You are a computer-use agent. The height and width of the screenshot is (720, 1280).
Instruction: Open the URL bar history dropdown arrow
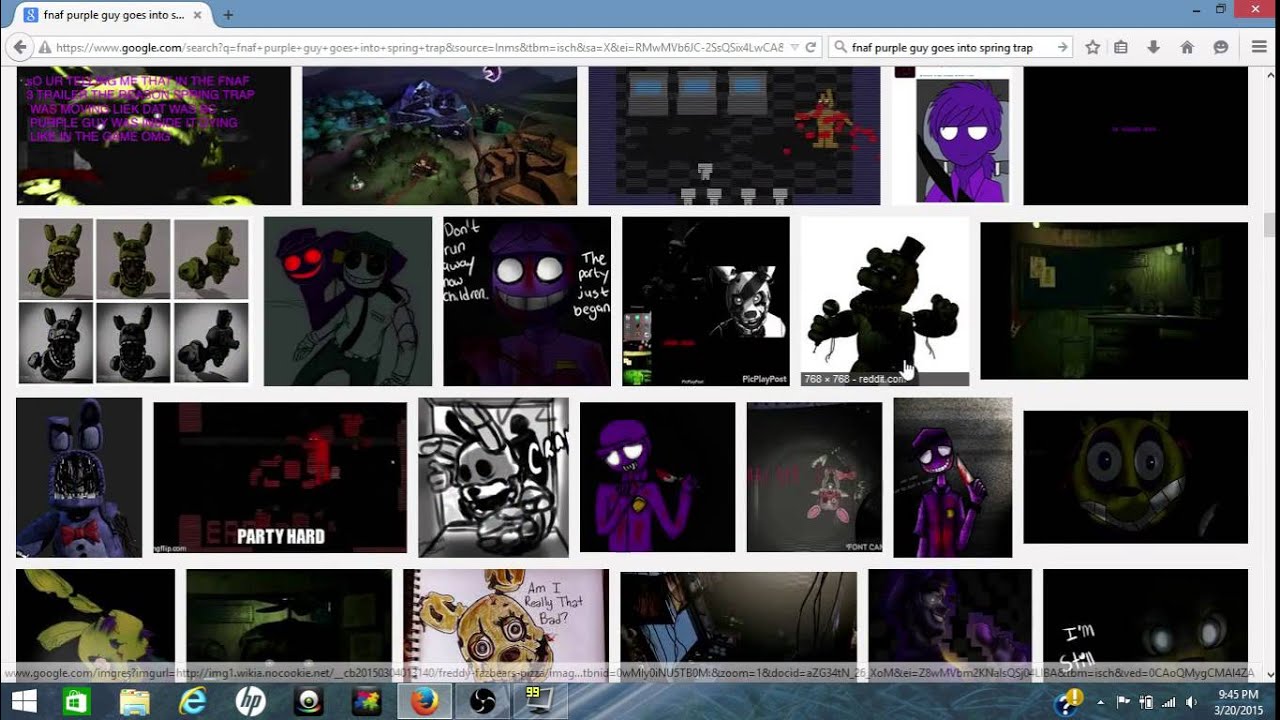794,47
